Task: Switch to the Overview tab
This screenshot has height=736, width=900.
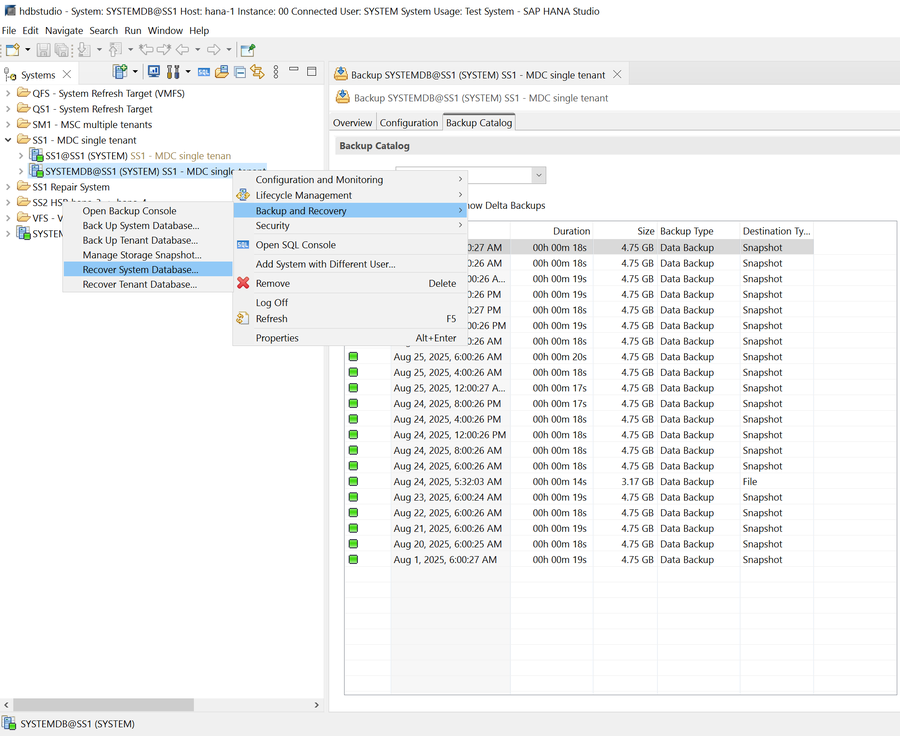Action: coord(352,123)
